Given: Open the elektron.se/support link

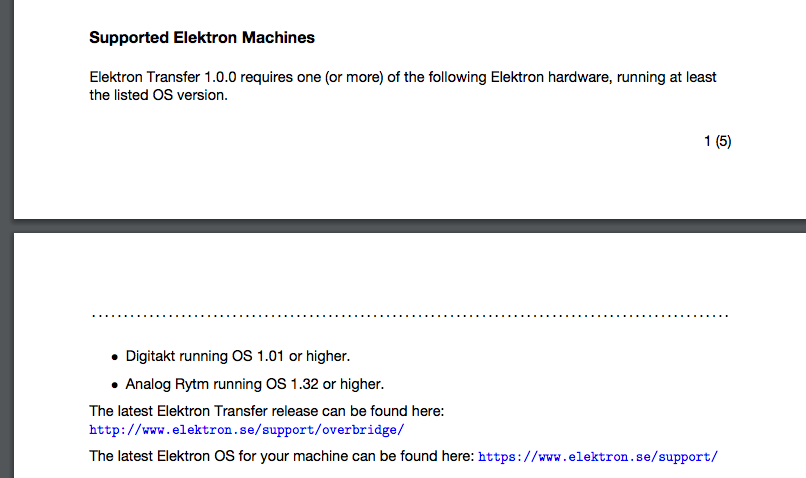Looking at the screenshot, I should (x=598, y=457).
